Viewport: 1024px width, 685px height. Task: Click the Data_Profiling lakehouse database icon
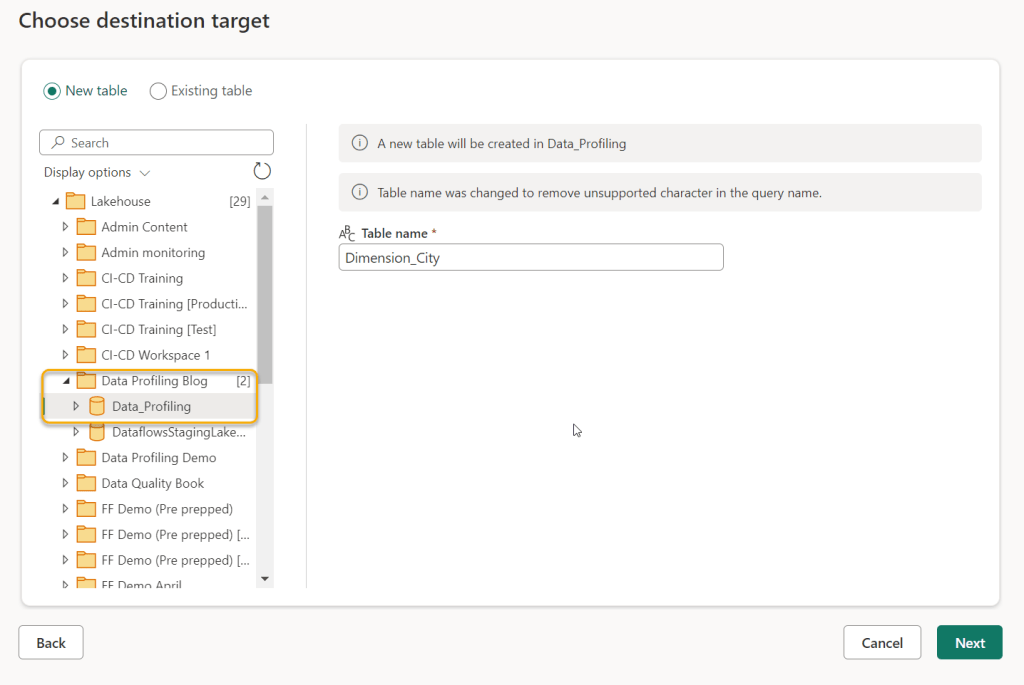pyautogui.click(x=97, y=406)
